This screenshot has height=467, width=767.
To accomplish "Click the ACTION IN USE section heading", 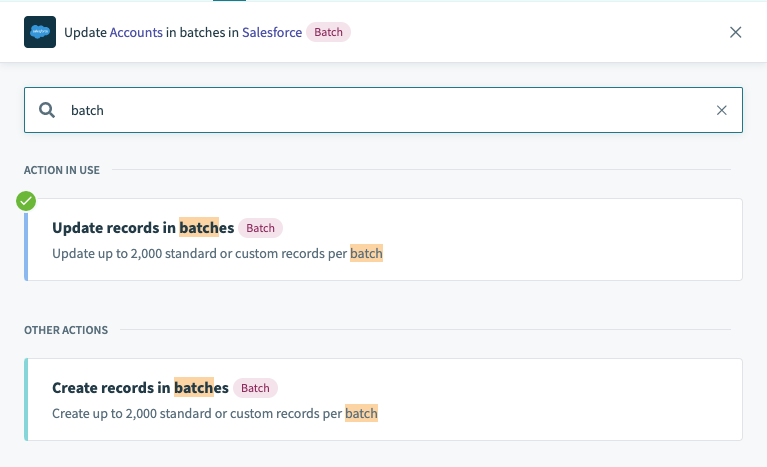I will coord(62,170).
